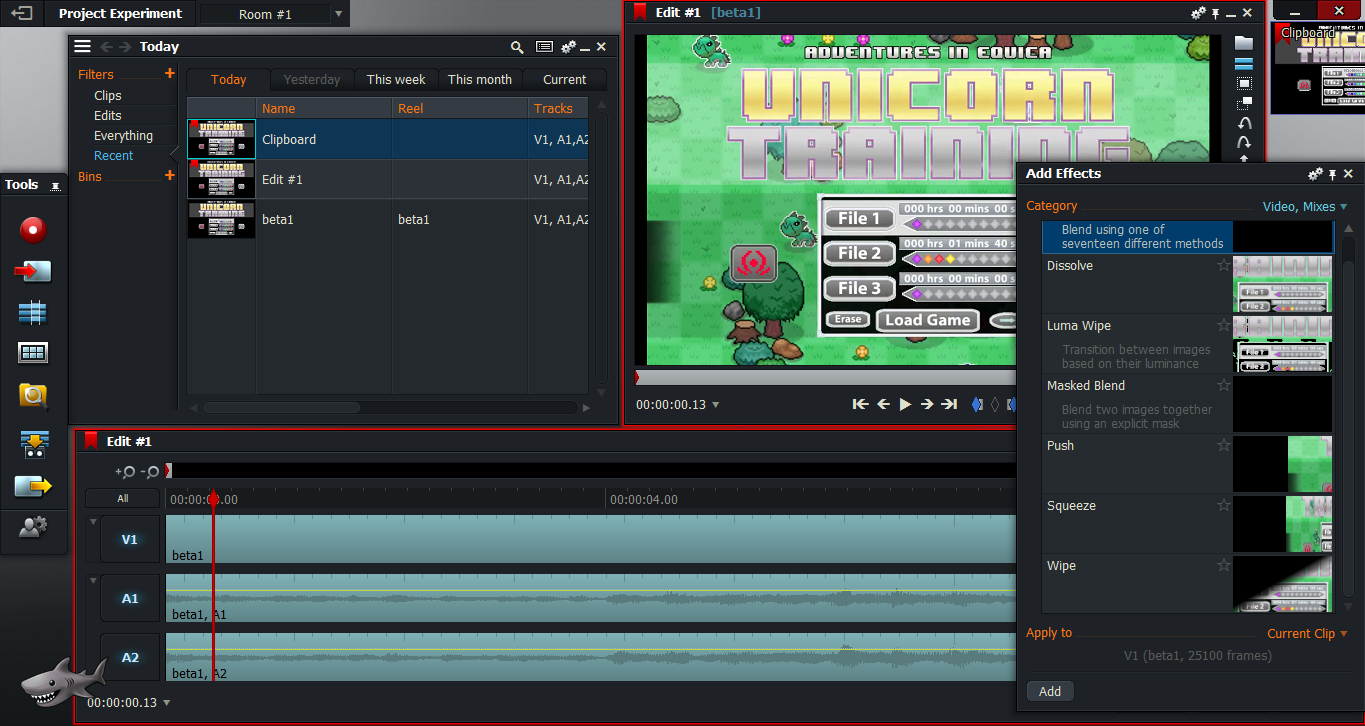Go back in the bin browser
1365x726 pixels.
point(106,47)
